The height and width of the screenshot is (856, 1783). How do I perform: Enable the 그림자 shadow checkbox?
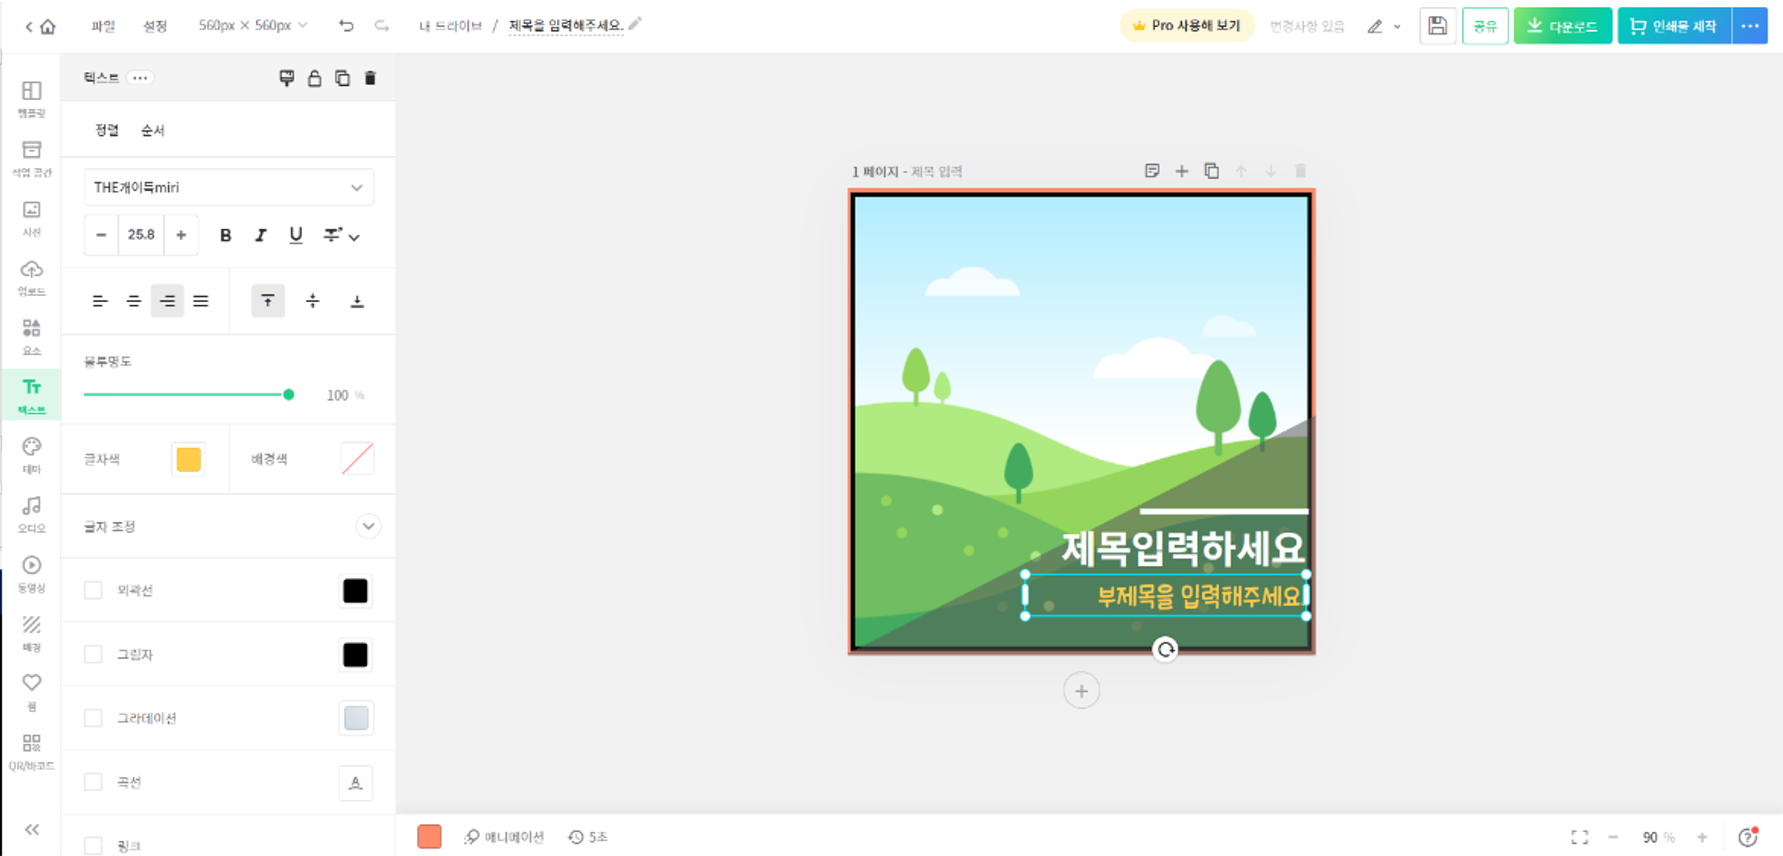[93, 655]
